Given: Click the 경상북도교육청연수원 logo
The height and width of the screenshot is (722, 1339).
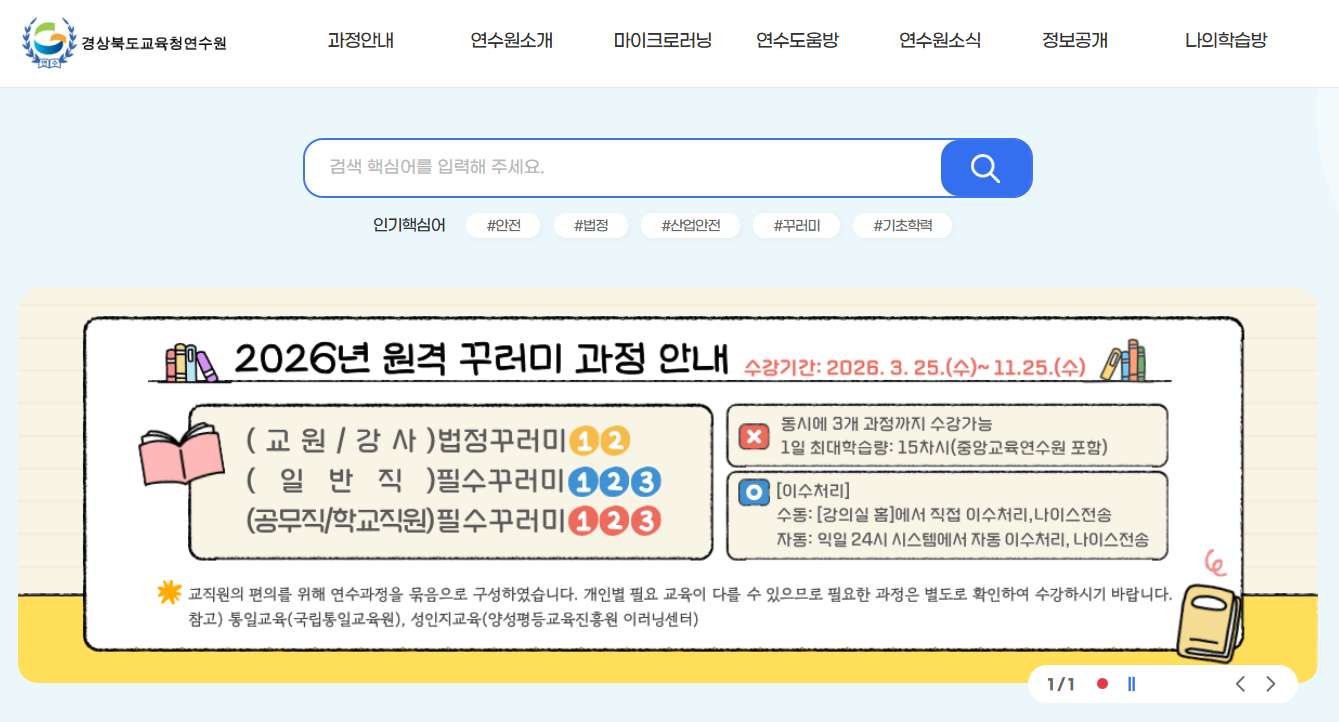Looking at the screenshot, I should click(125, 43).
